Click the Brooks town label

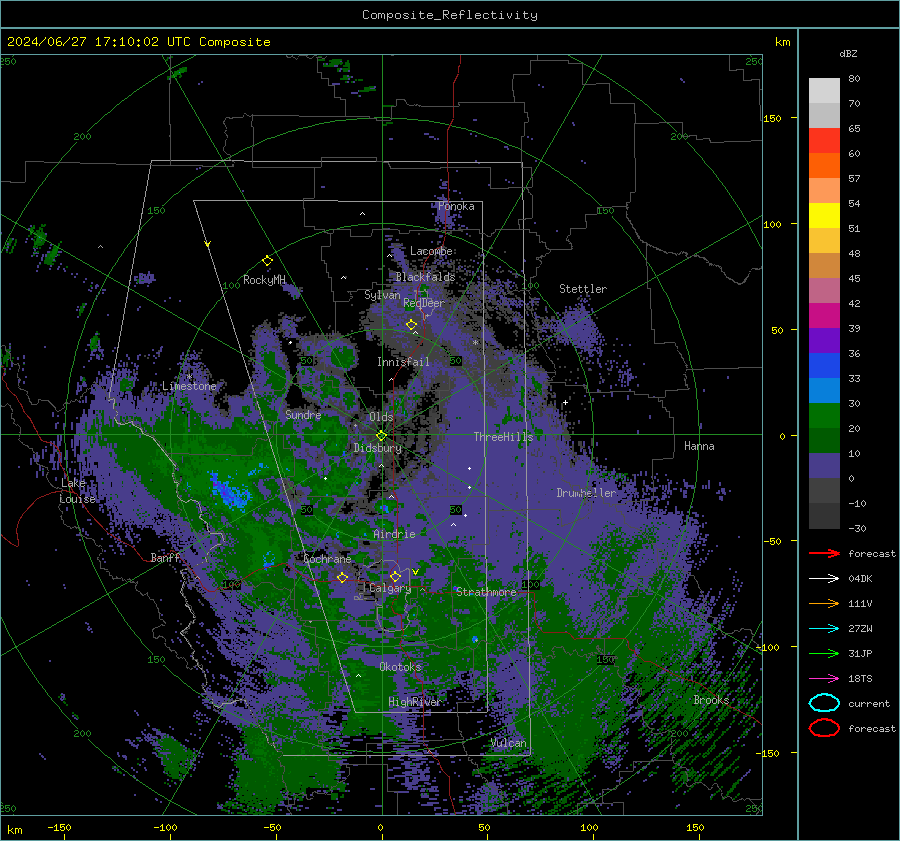coord(711,700)
